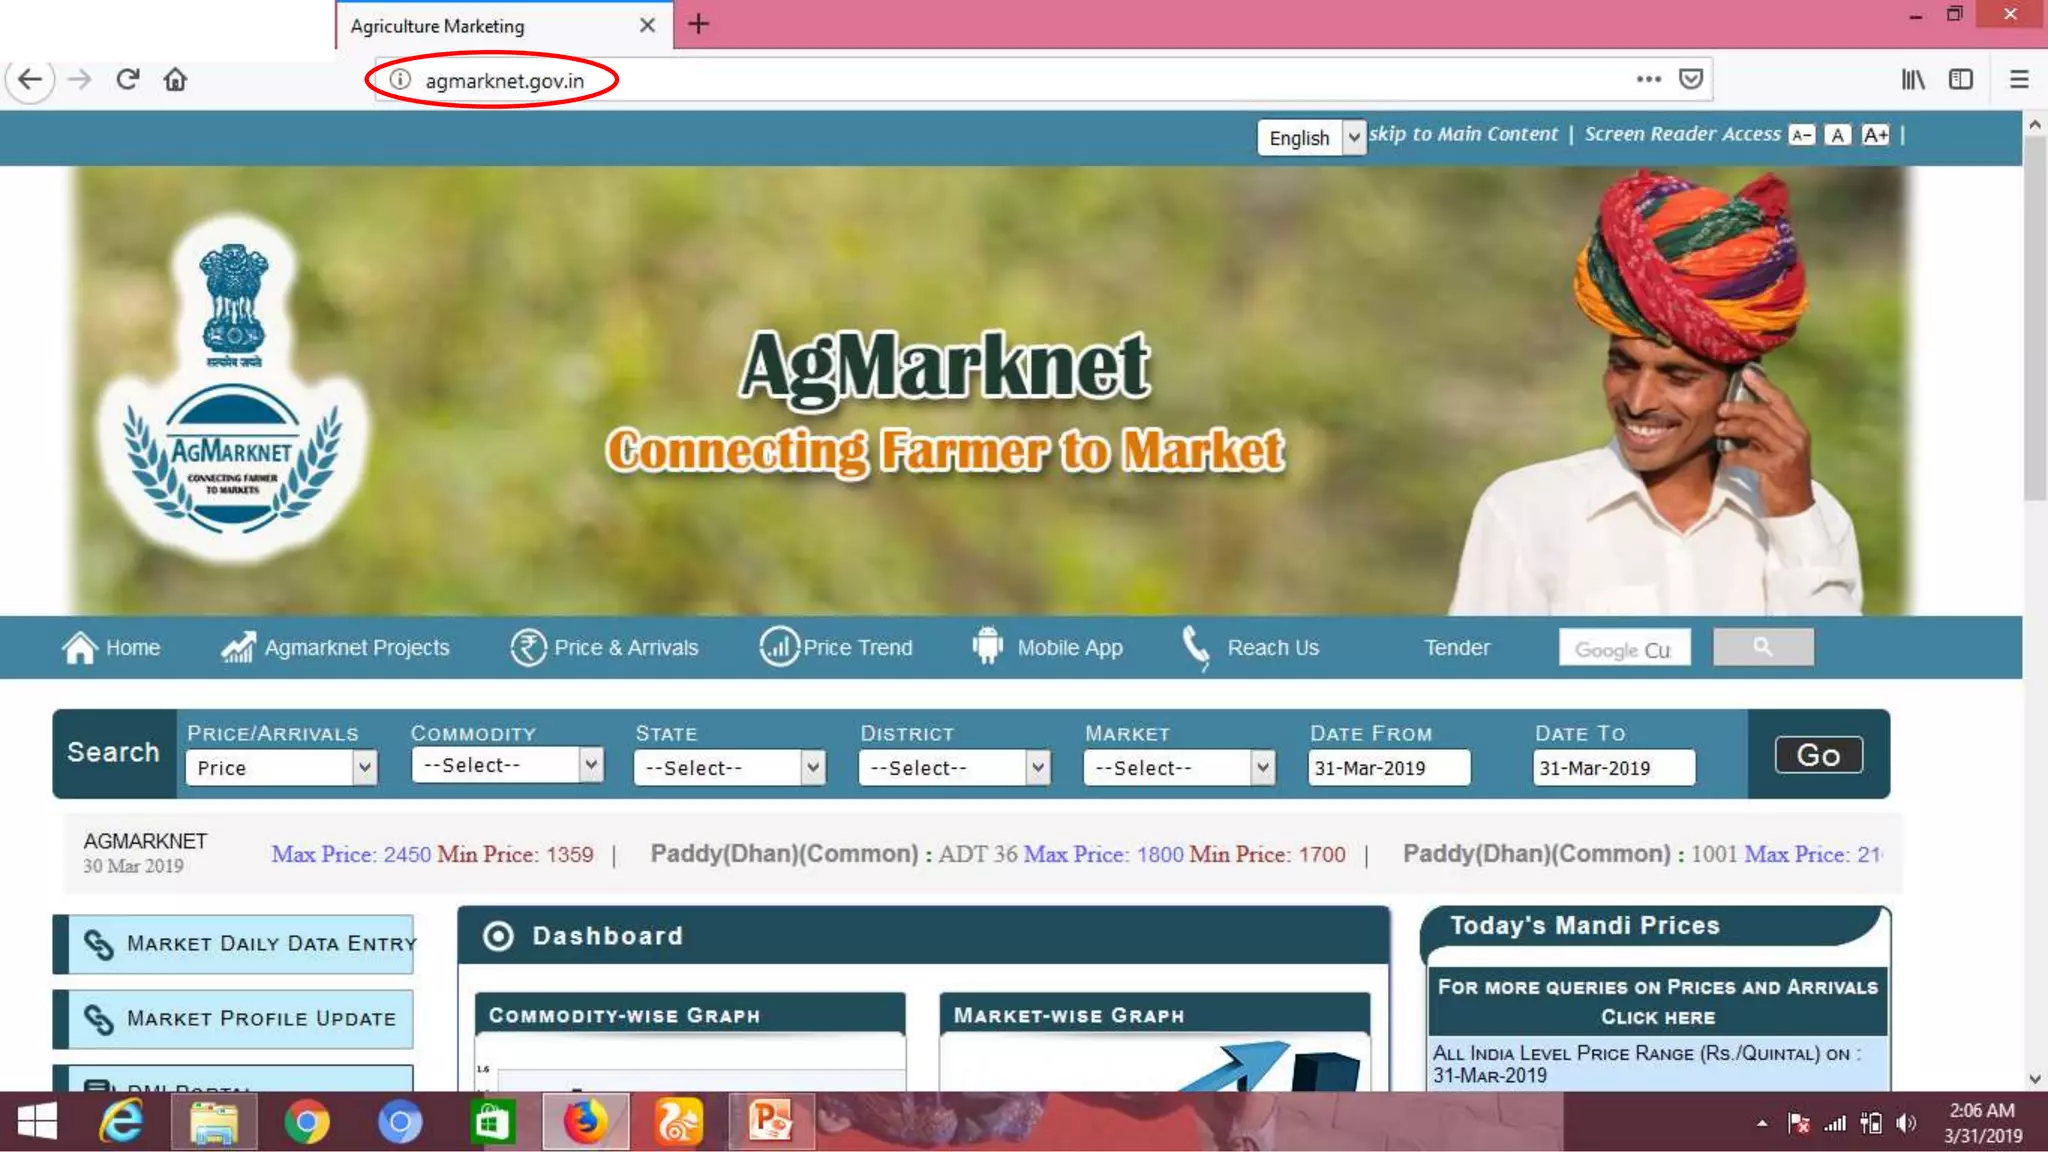This screenshot has width=2048, height=1152.
Task: Click the site search magnifier button
Action: coord(1762,647)
